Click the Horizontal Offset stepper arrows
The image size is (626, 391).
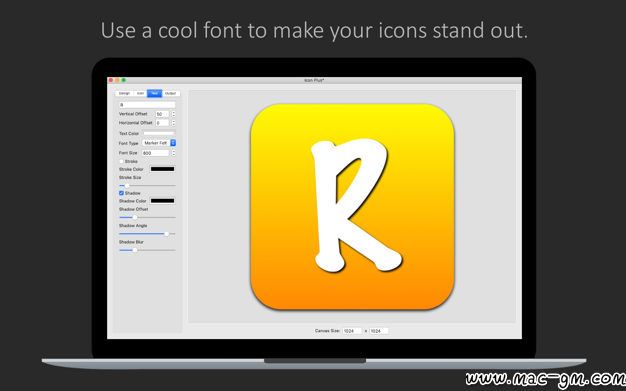(x=173, y=123)
